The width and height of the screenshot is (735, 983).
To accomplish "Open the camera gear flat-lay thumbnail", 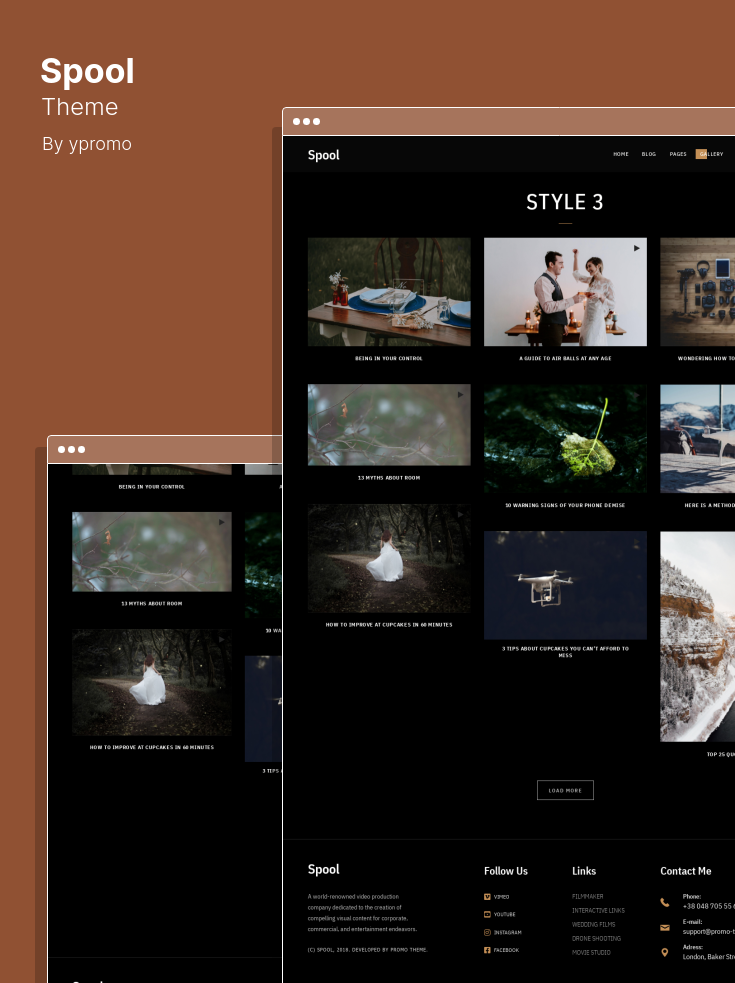I will (x=697, y=292).
